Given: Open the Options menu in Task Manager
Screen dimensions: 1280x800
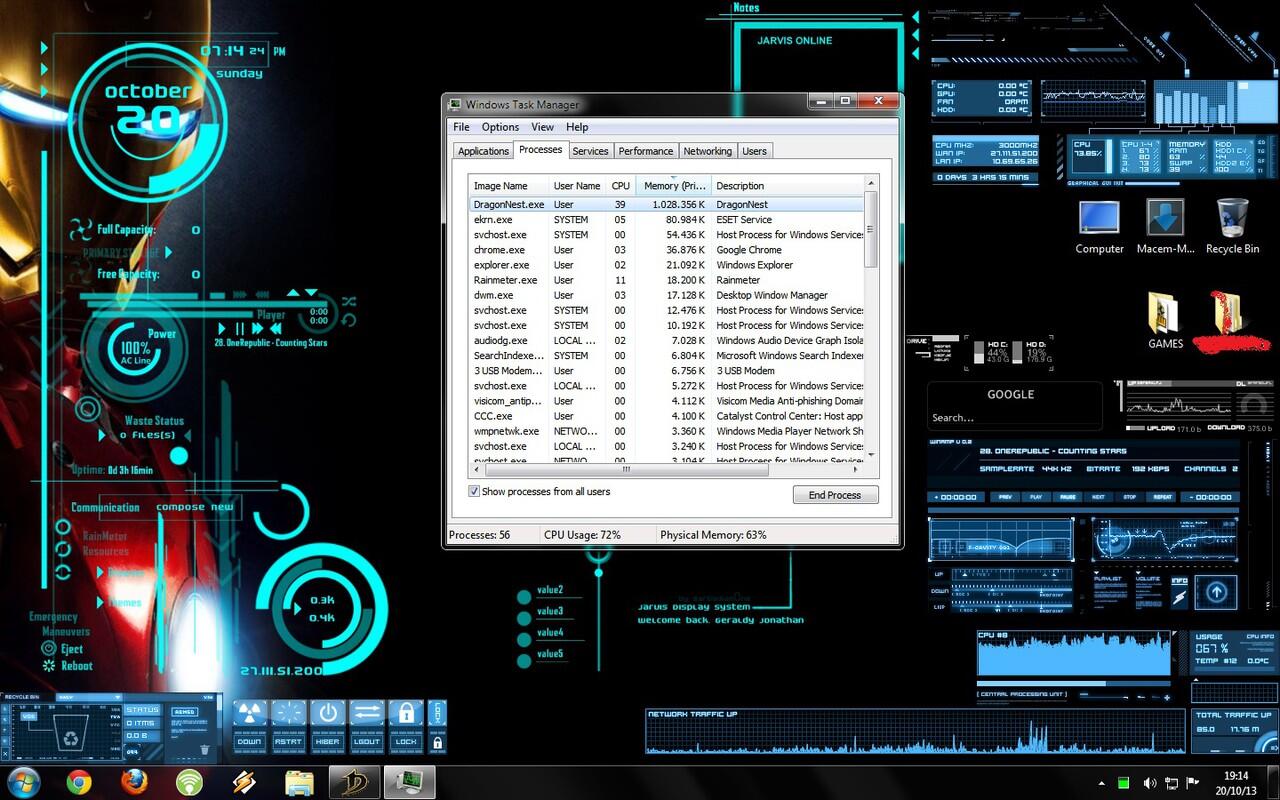Looking at the screenshot, I should [500, 127].
